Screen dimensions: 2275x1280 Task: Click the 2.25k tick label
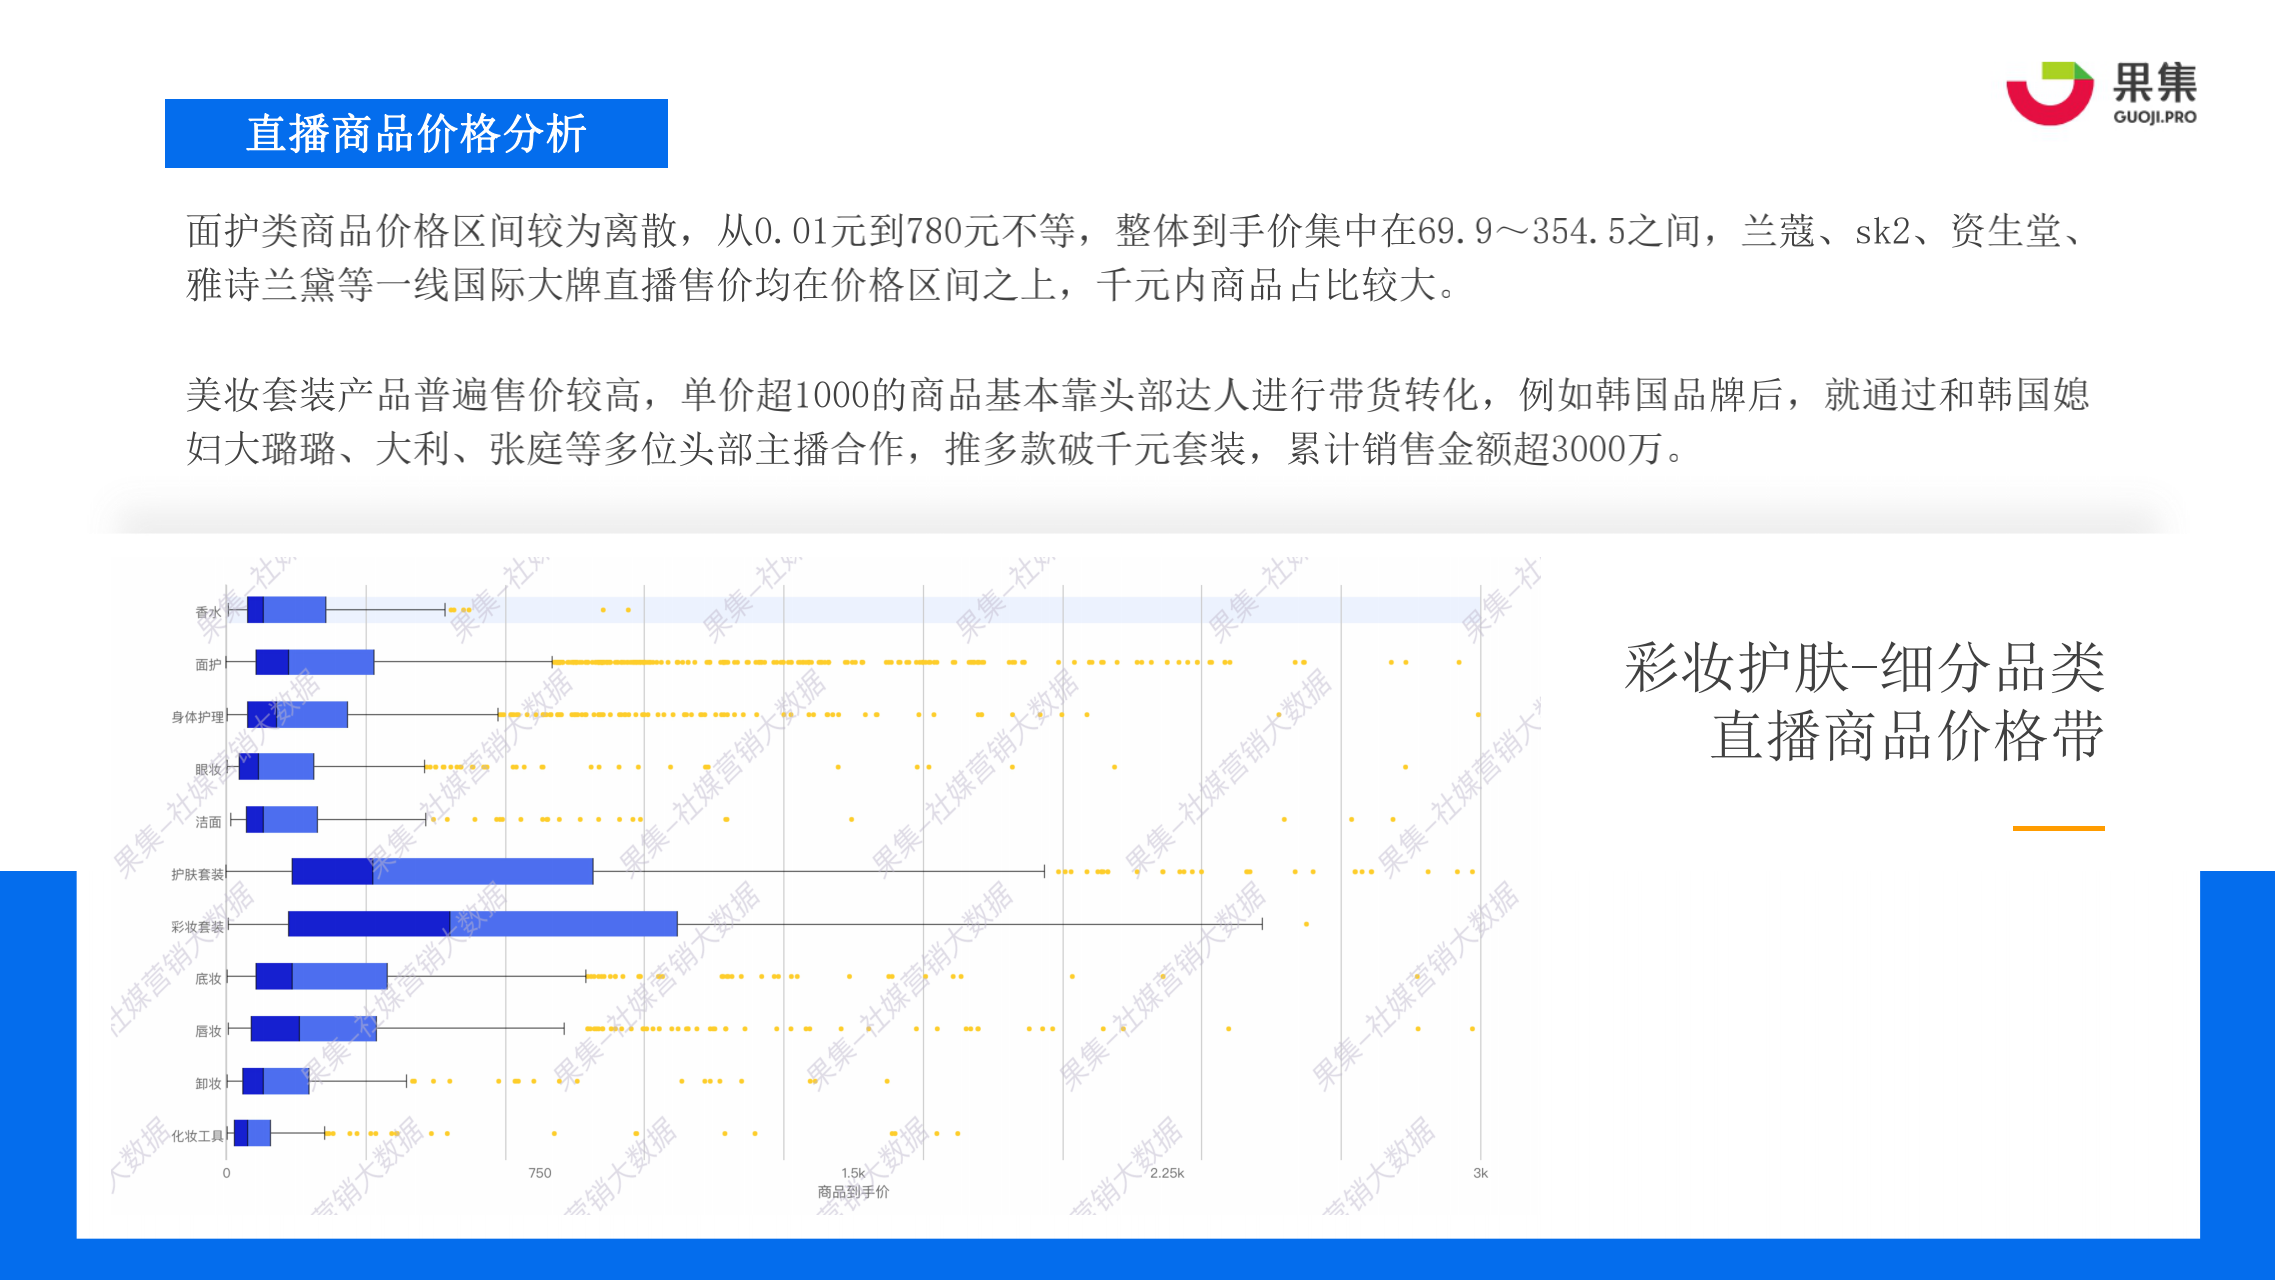tap(1166, 1173)
